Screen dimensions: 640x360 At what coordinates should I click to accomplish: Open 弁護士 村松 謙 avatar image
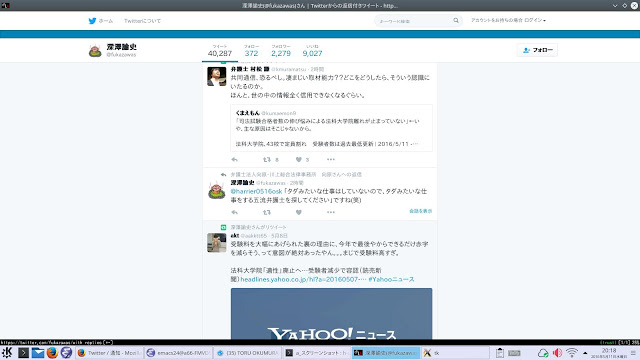pyautogui.click(x=216, y=76)
